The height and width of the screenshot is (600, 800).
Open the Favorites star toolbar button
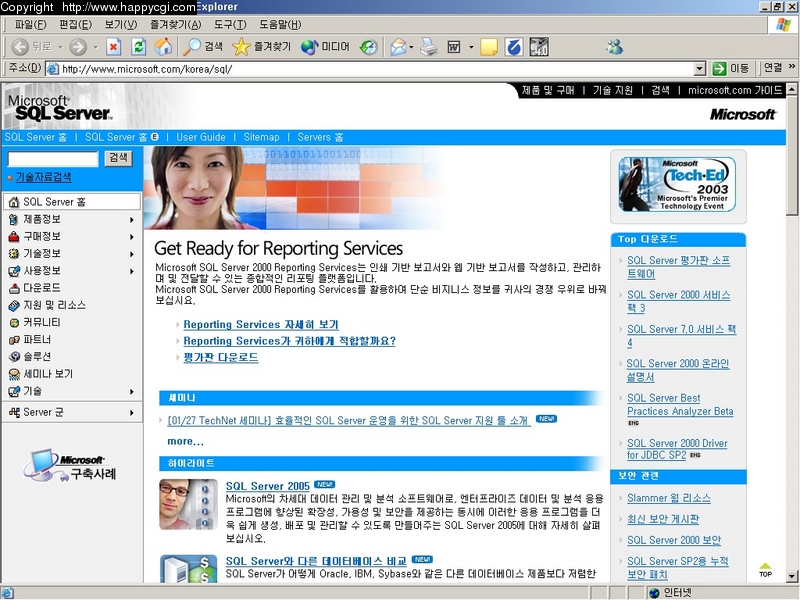261,47
